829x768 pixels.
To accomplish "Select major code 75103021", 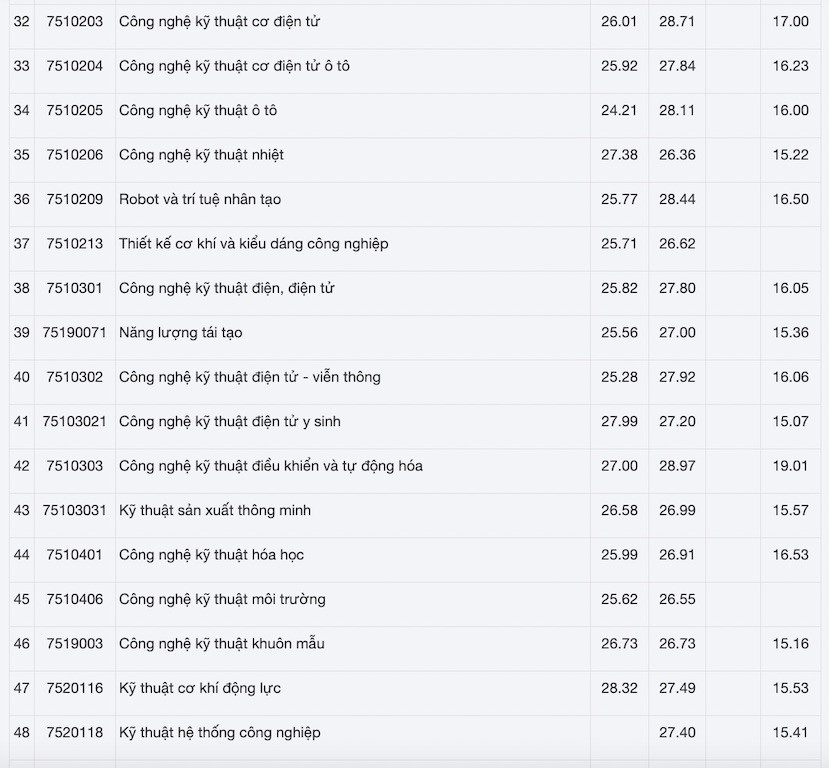I will 75,421.
